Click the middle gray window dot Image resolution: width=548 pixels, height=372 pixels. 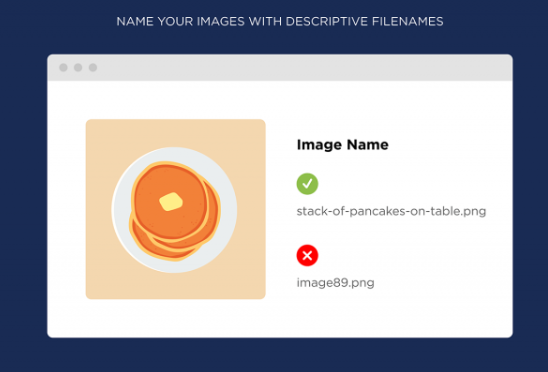coord(78,67)
